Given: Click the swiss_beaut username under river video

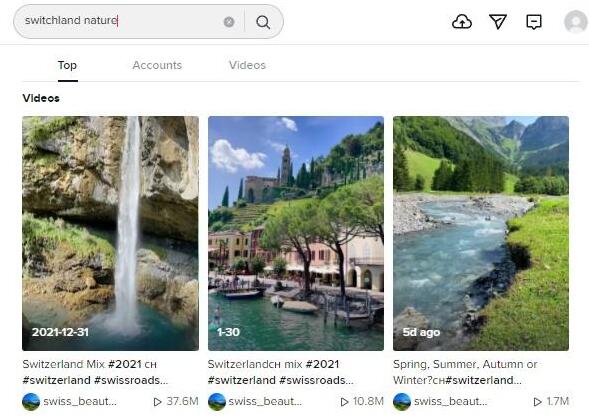Looking at the screenshot, I should coord(450,401).
